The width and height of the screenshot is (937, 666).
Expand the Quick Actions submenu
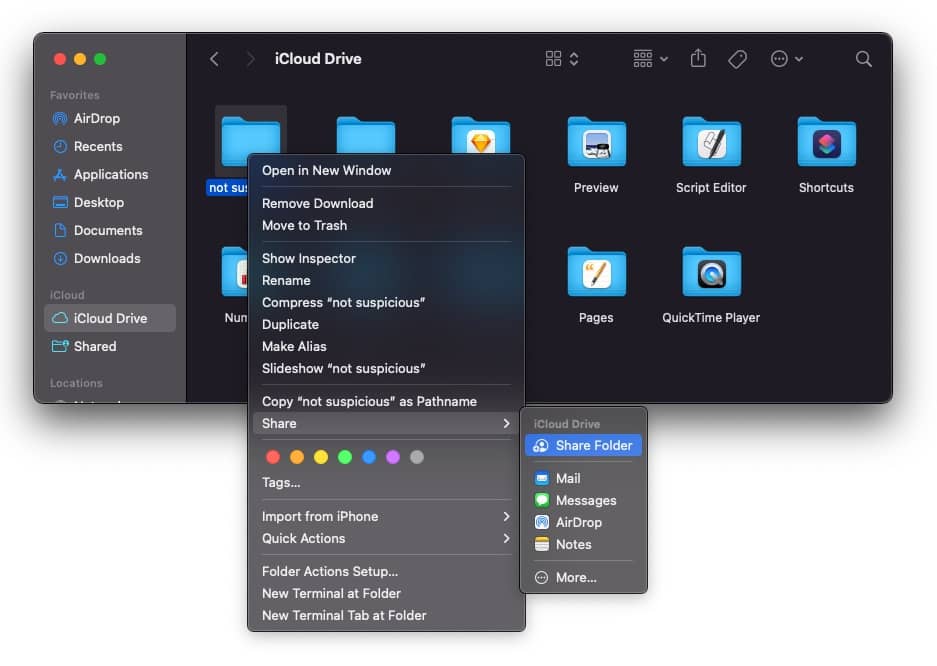coord(386,539)
